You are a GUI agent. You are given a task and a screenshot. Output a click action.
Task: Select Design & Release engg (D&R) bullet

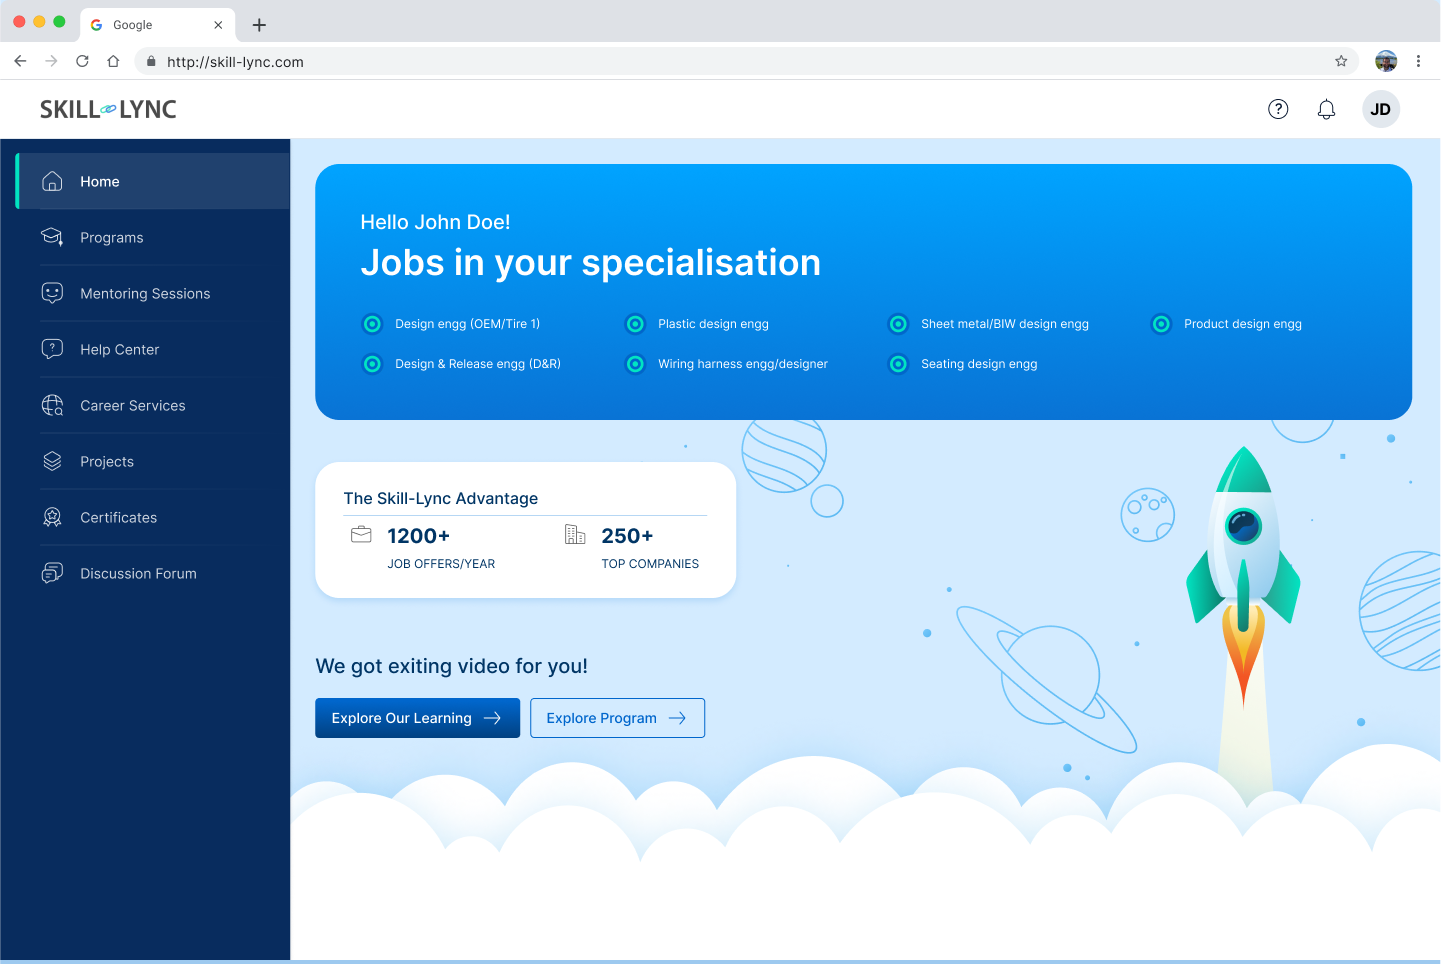[372, 364]
